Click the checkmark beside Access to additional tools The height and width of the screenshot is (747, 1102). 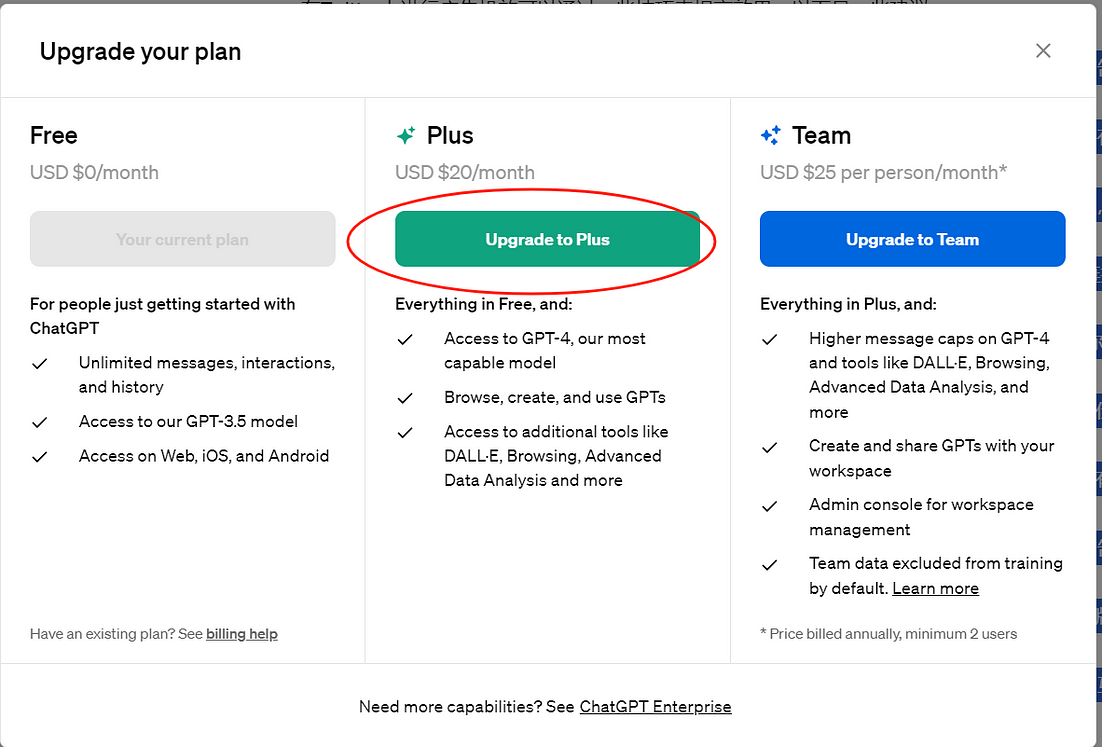(405, 433)
